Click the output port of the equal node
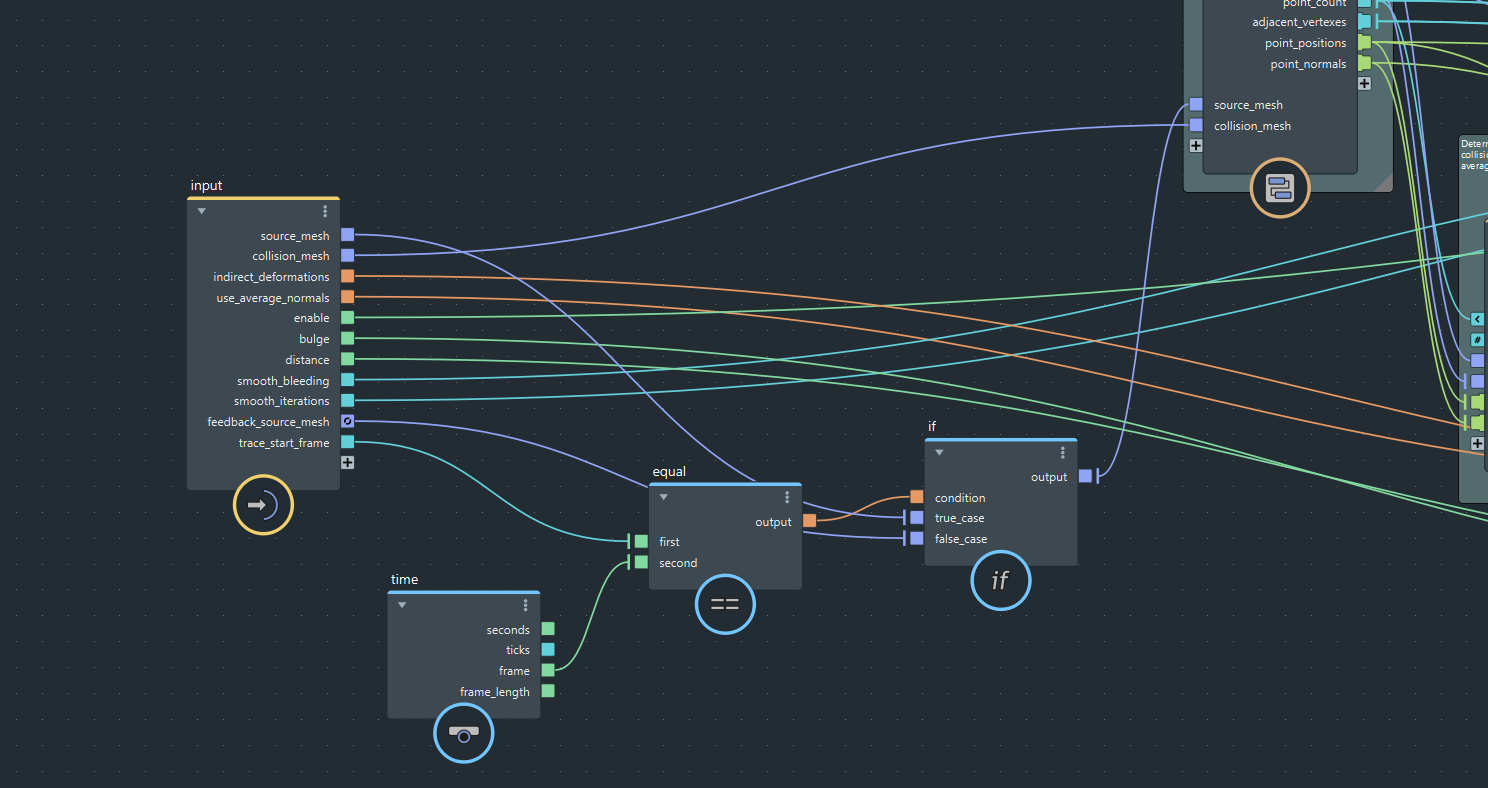Screen dimensions: 1488x788 pos(808,520)
